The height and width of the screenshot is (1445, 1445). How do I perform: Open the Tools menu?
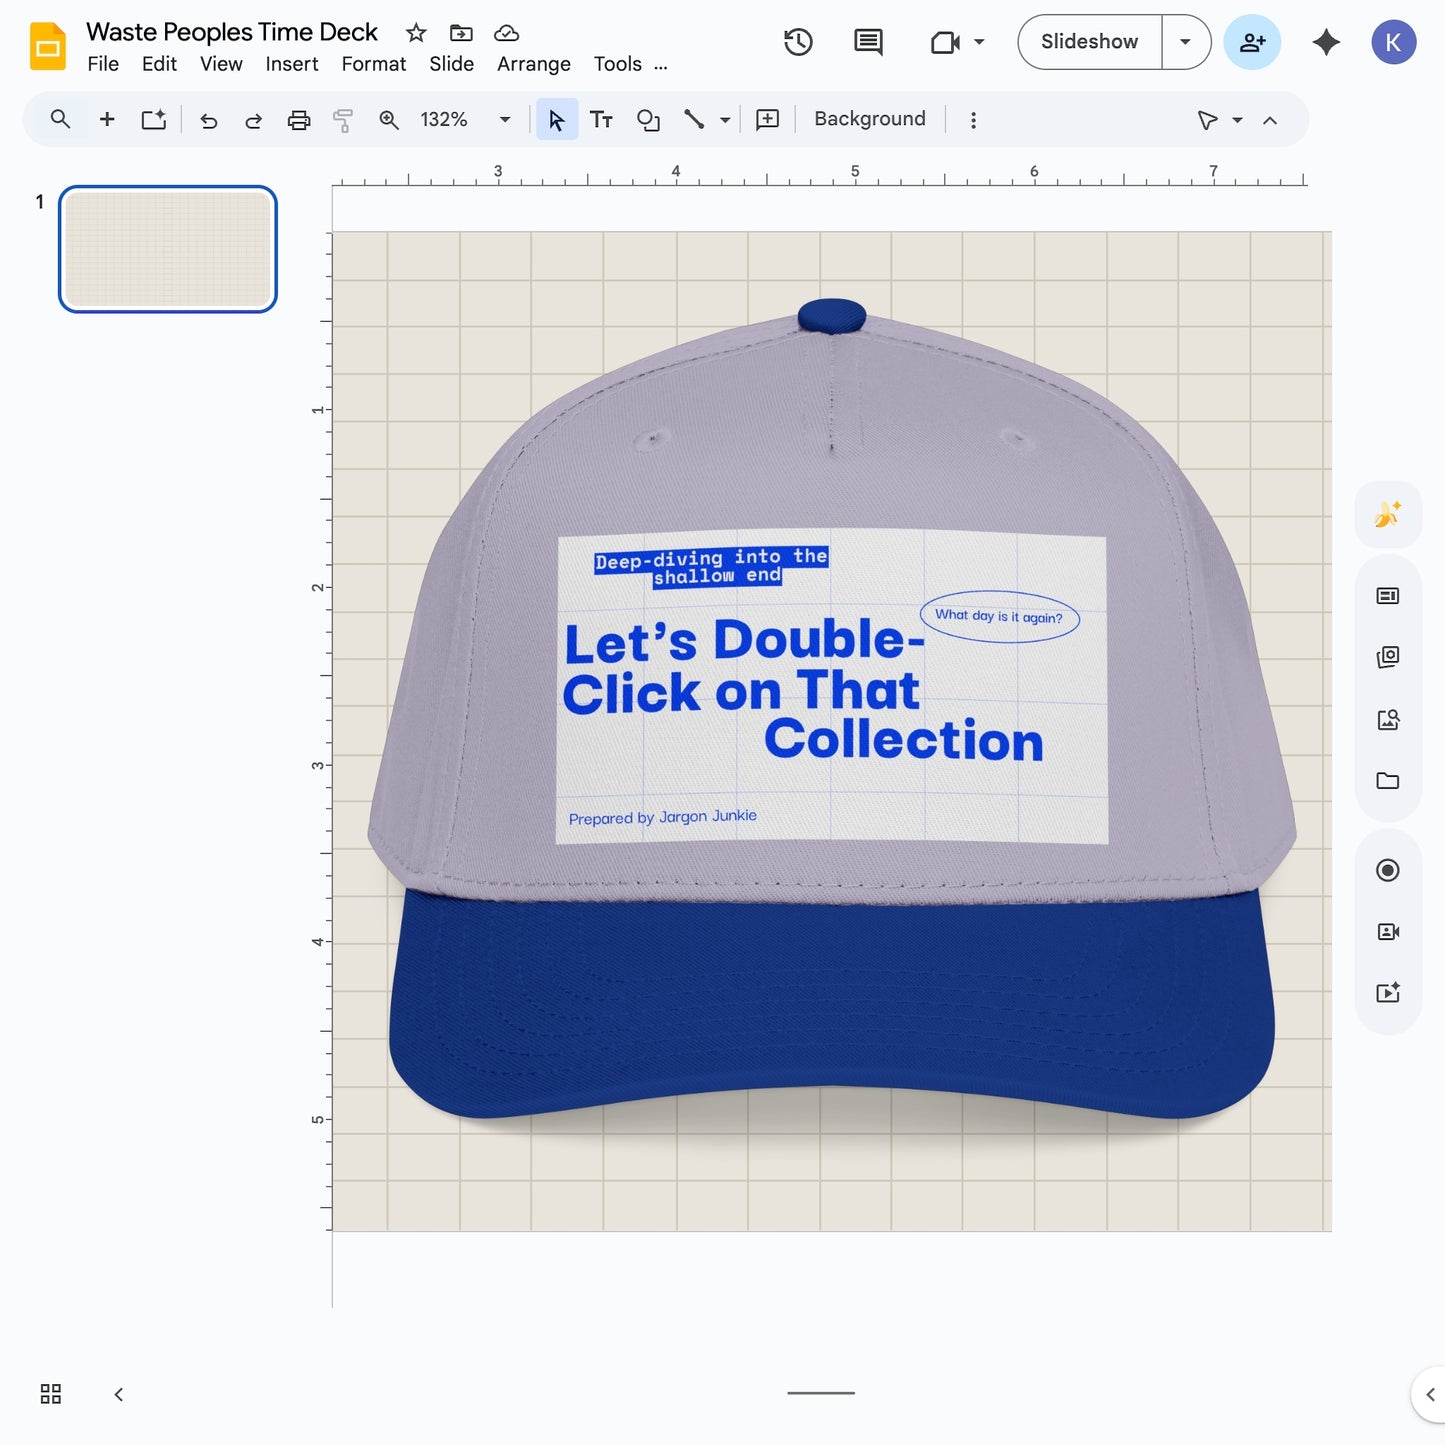(618, 64)
